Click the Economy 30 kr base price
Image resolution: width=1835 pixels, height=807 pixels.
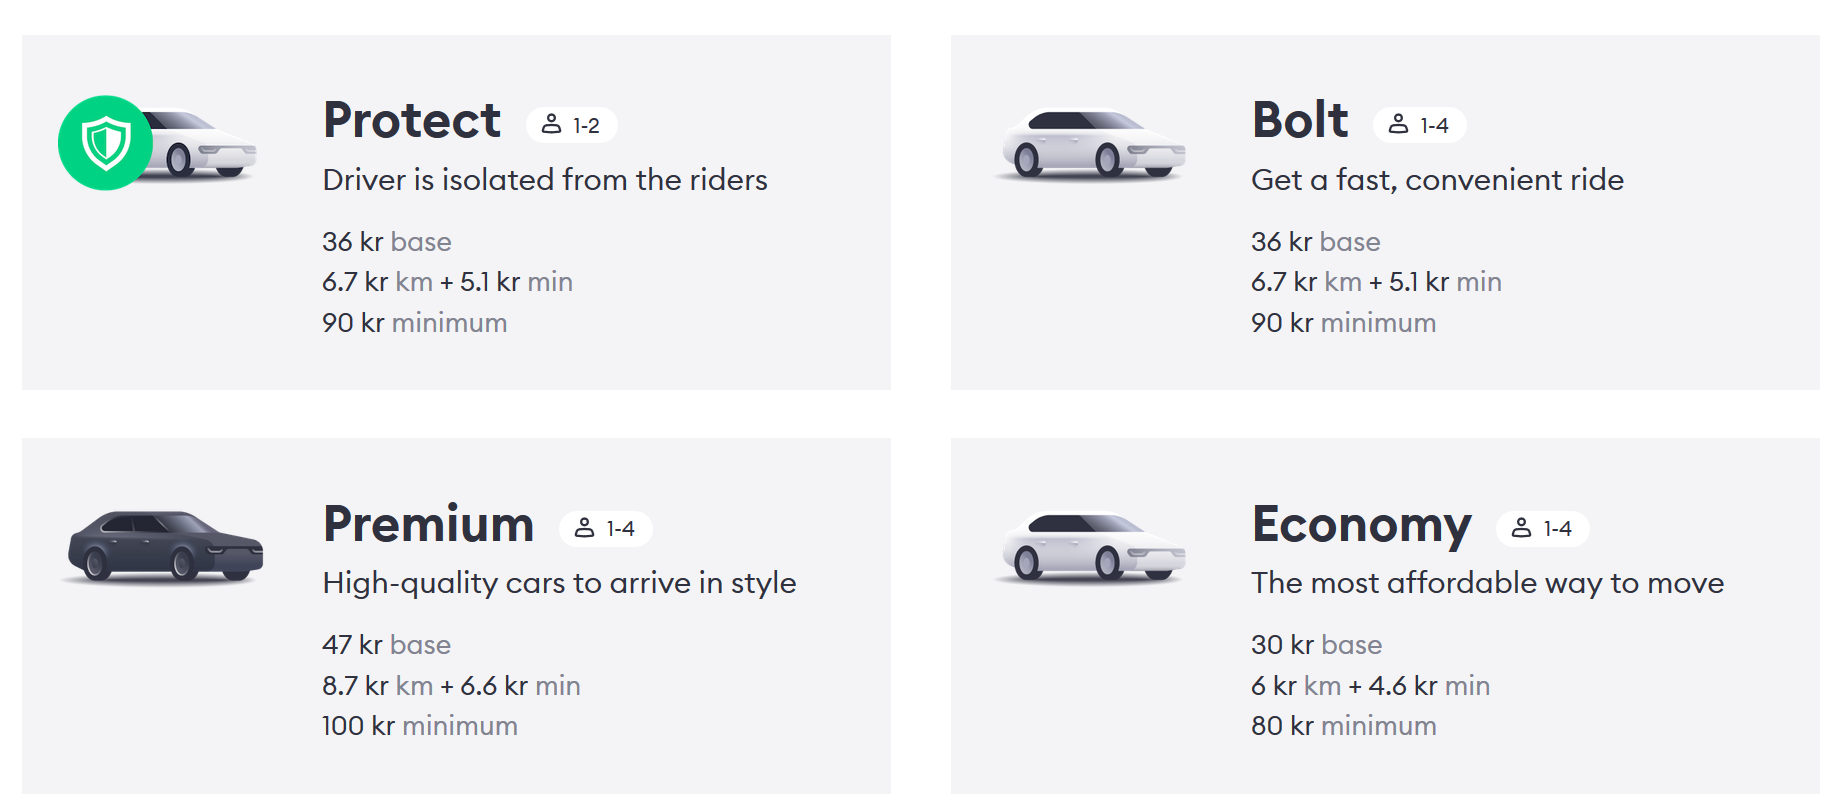click(1316, 645)
